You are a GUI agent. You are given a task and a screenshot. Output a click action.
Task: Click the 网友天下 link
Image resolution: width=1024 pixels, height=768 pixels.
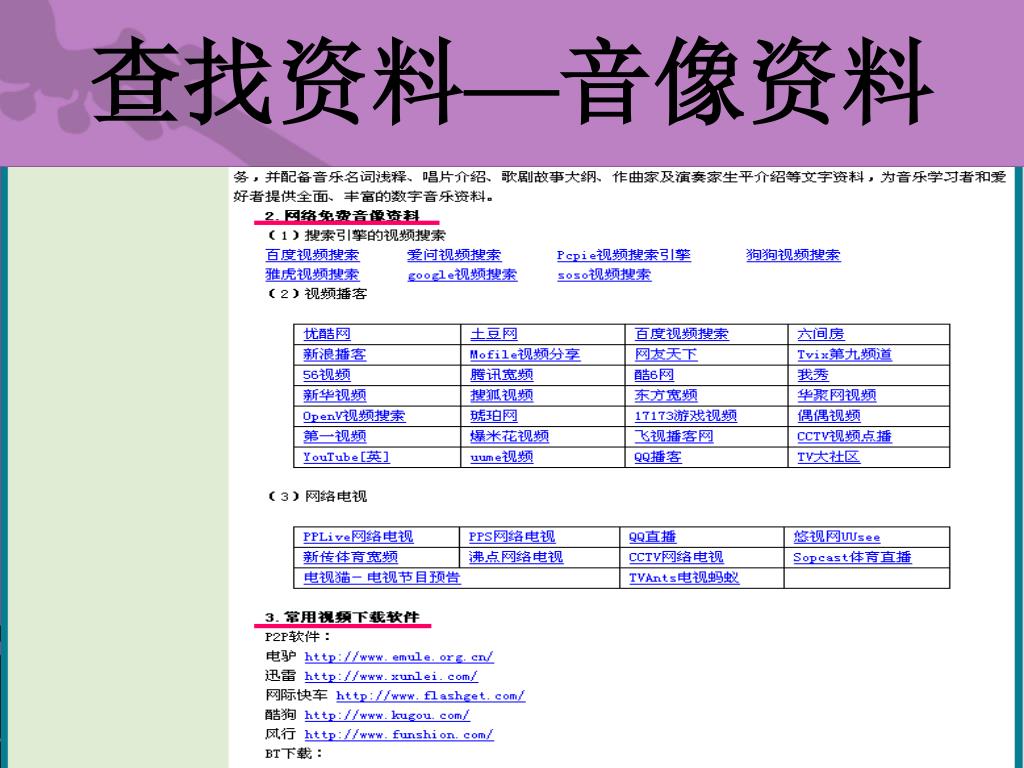coord(665,354)
